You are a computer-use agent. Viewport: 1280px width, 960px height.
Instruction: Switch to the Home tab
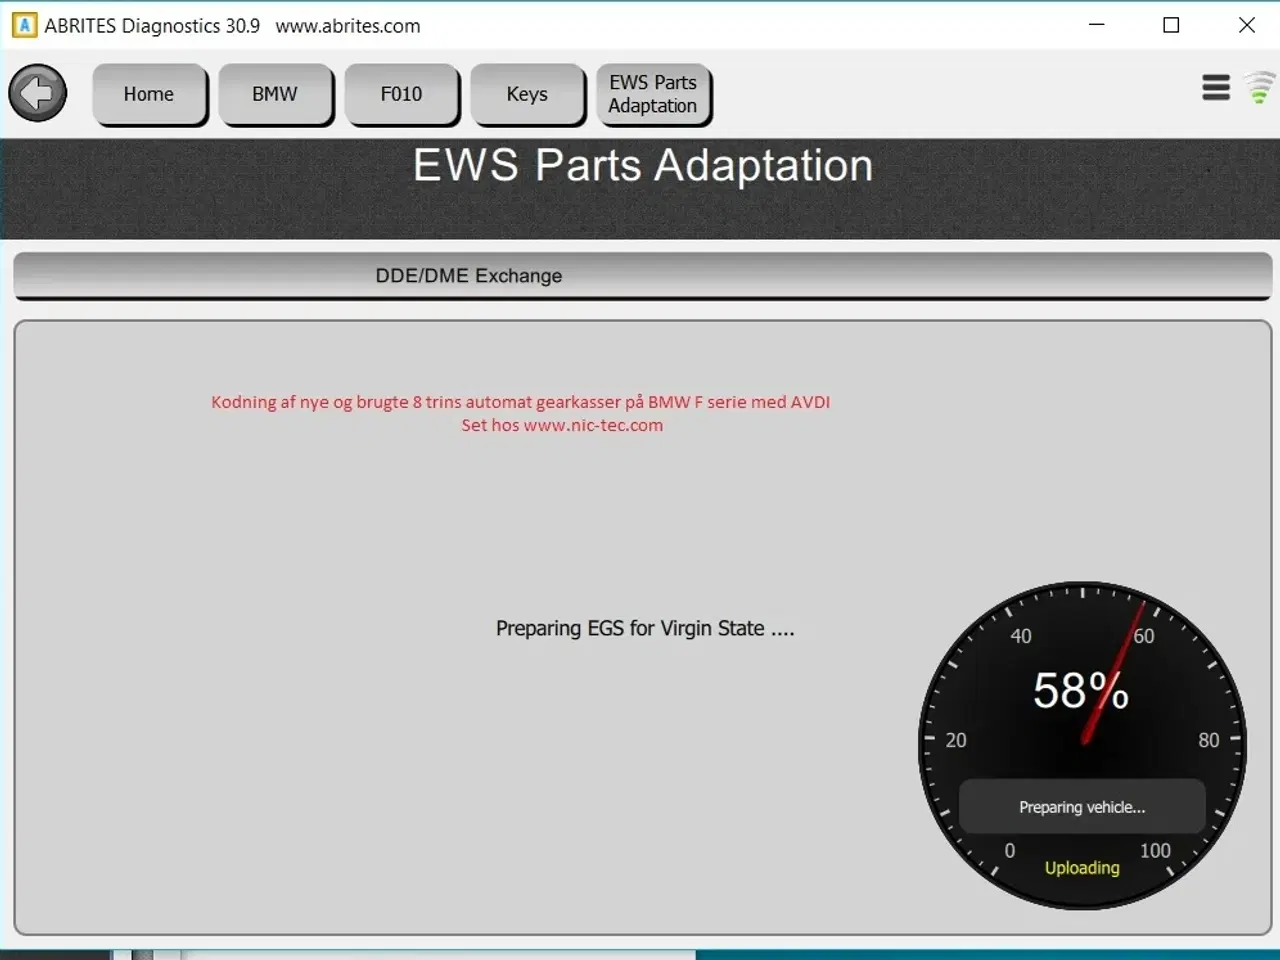click(149, 93)
